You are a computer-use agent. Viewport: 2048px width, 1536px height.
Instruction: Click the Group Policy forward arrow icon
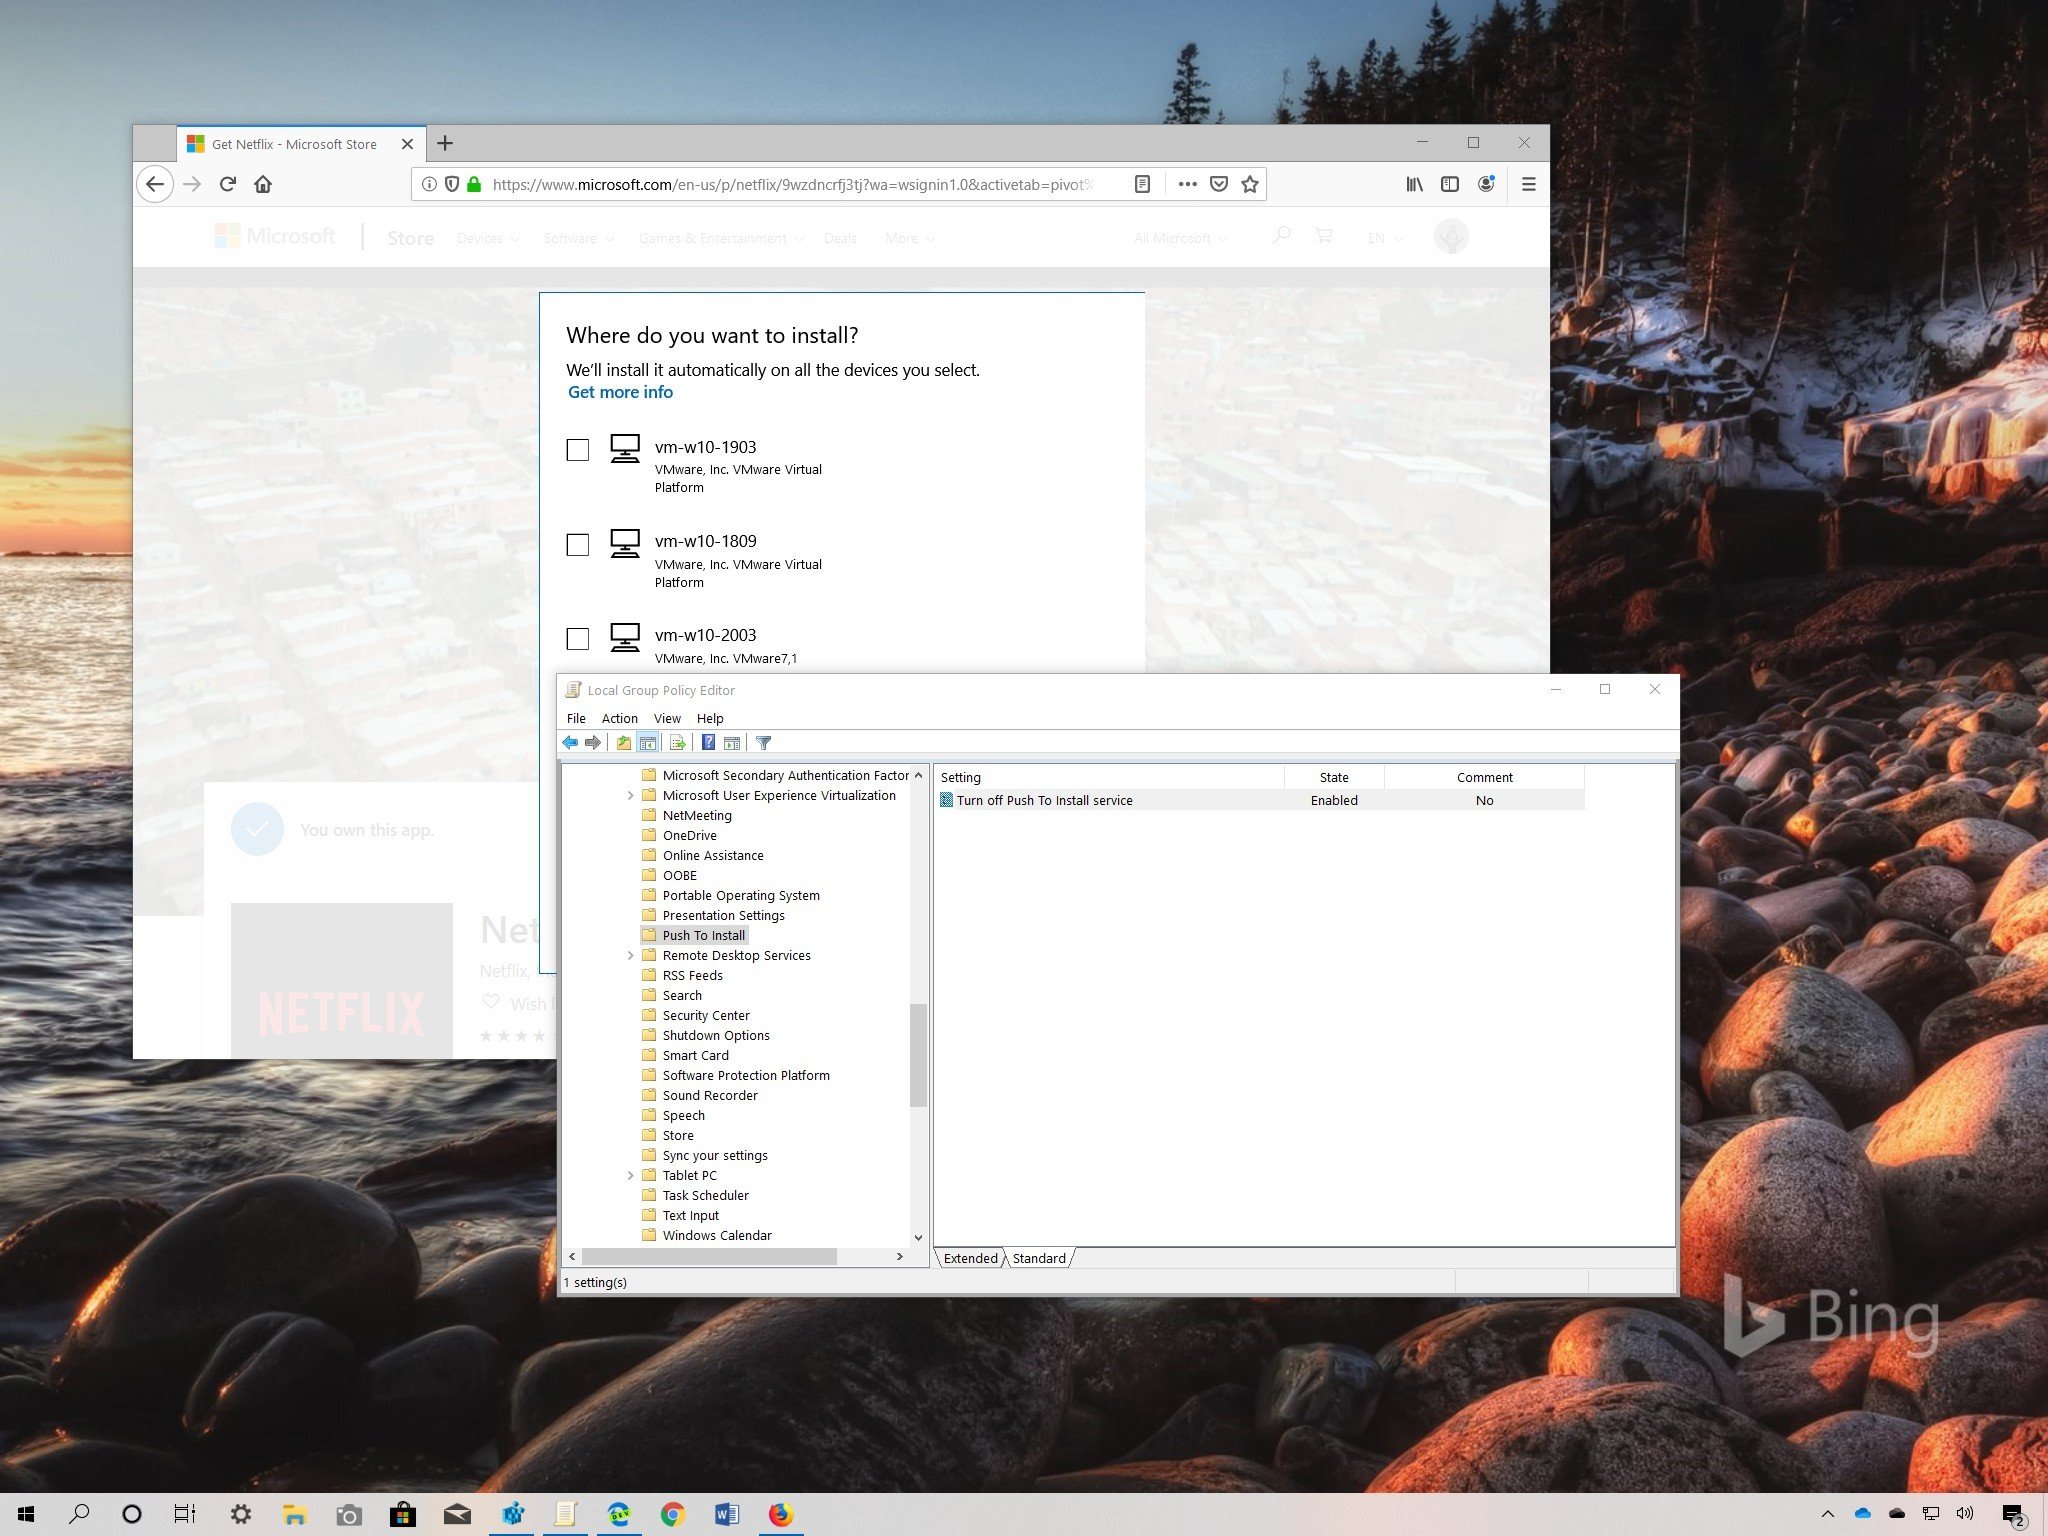pos(593,742)
